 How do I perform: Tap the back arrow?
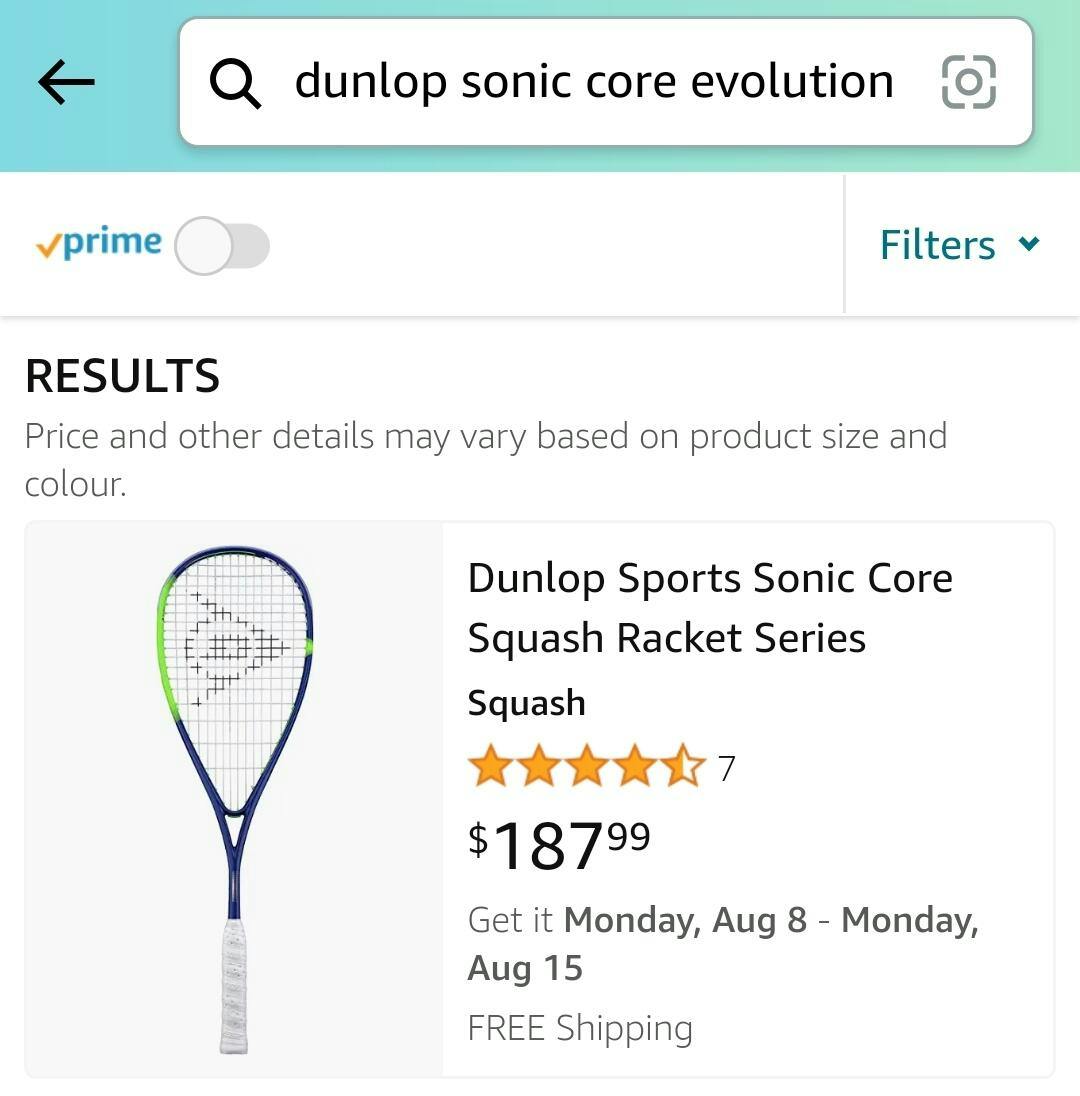[66, 82]
